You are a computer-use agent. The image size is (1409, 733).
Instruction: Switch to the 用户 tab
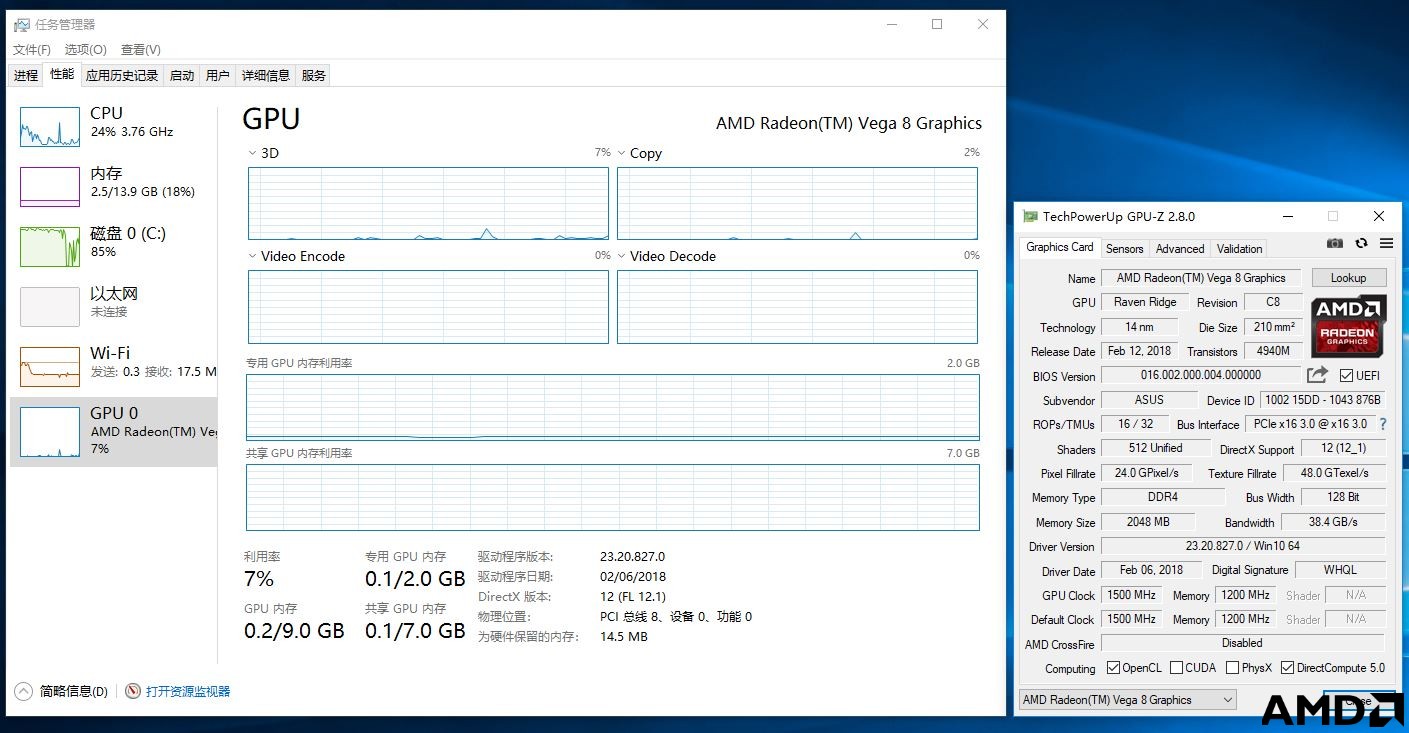218,75
